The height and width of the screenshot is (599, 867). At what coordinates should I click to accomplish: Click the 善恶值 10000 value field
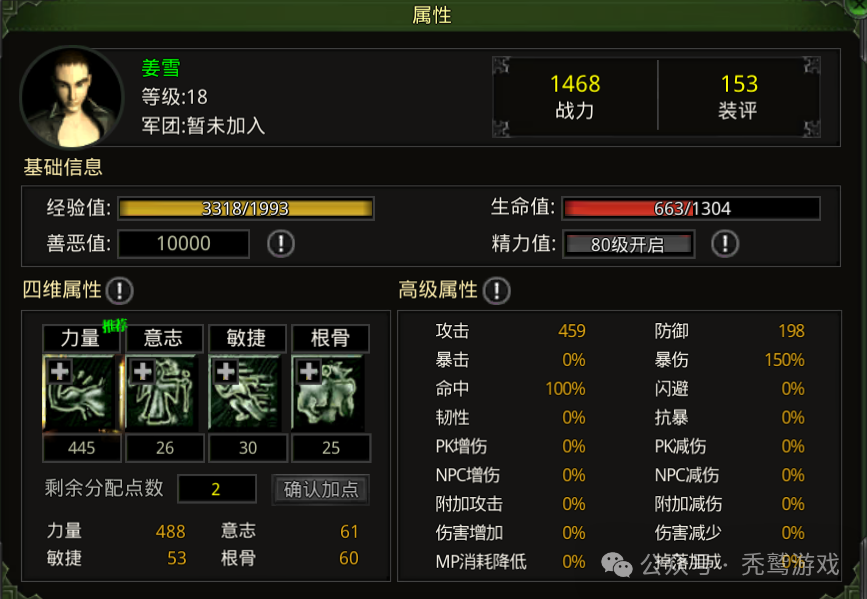(x=184, y=243)
